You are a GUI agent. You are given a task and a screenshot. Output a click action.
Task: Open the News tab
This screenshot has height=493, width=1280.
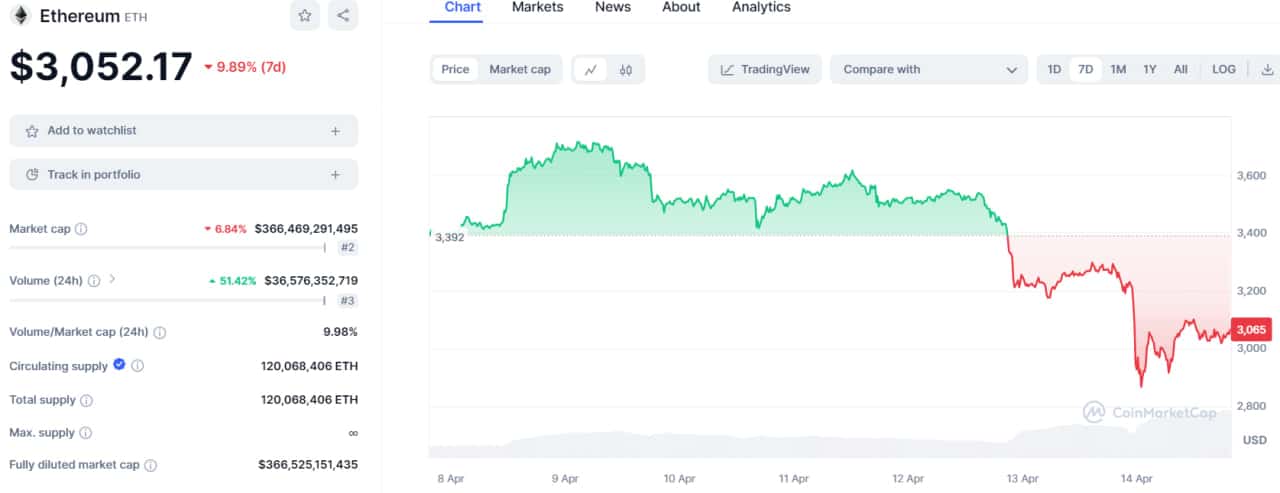coord(613,8)
